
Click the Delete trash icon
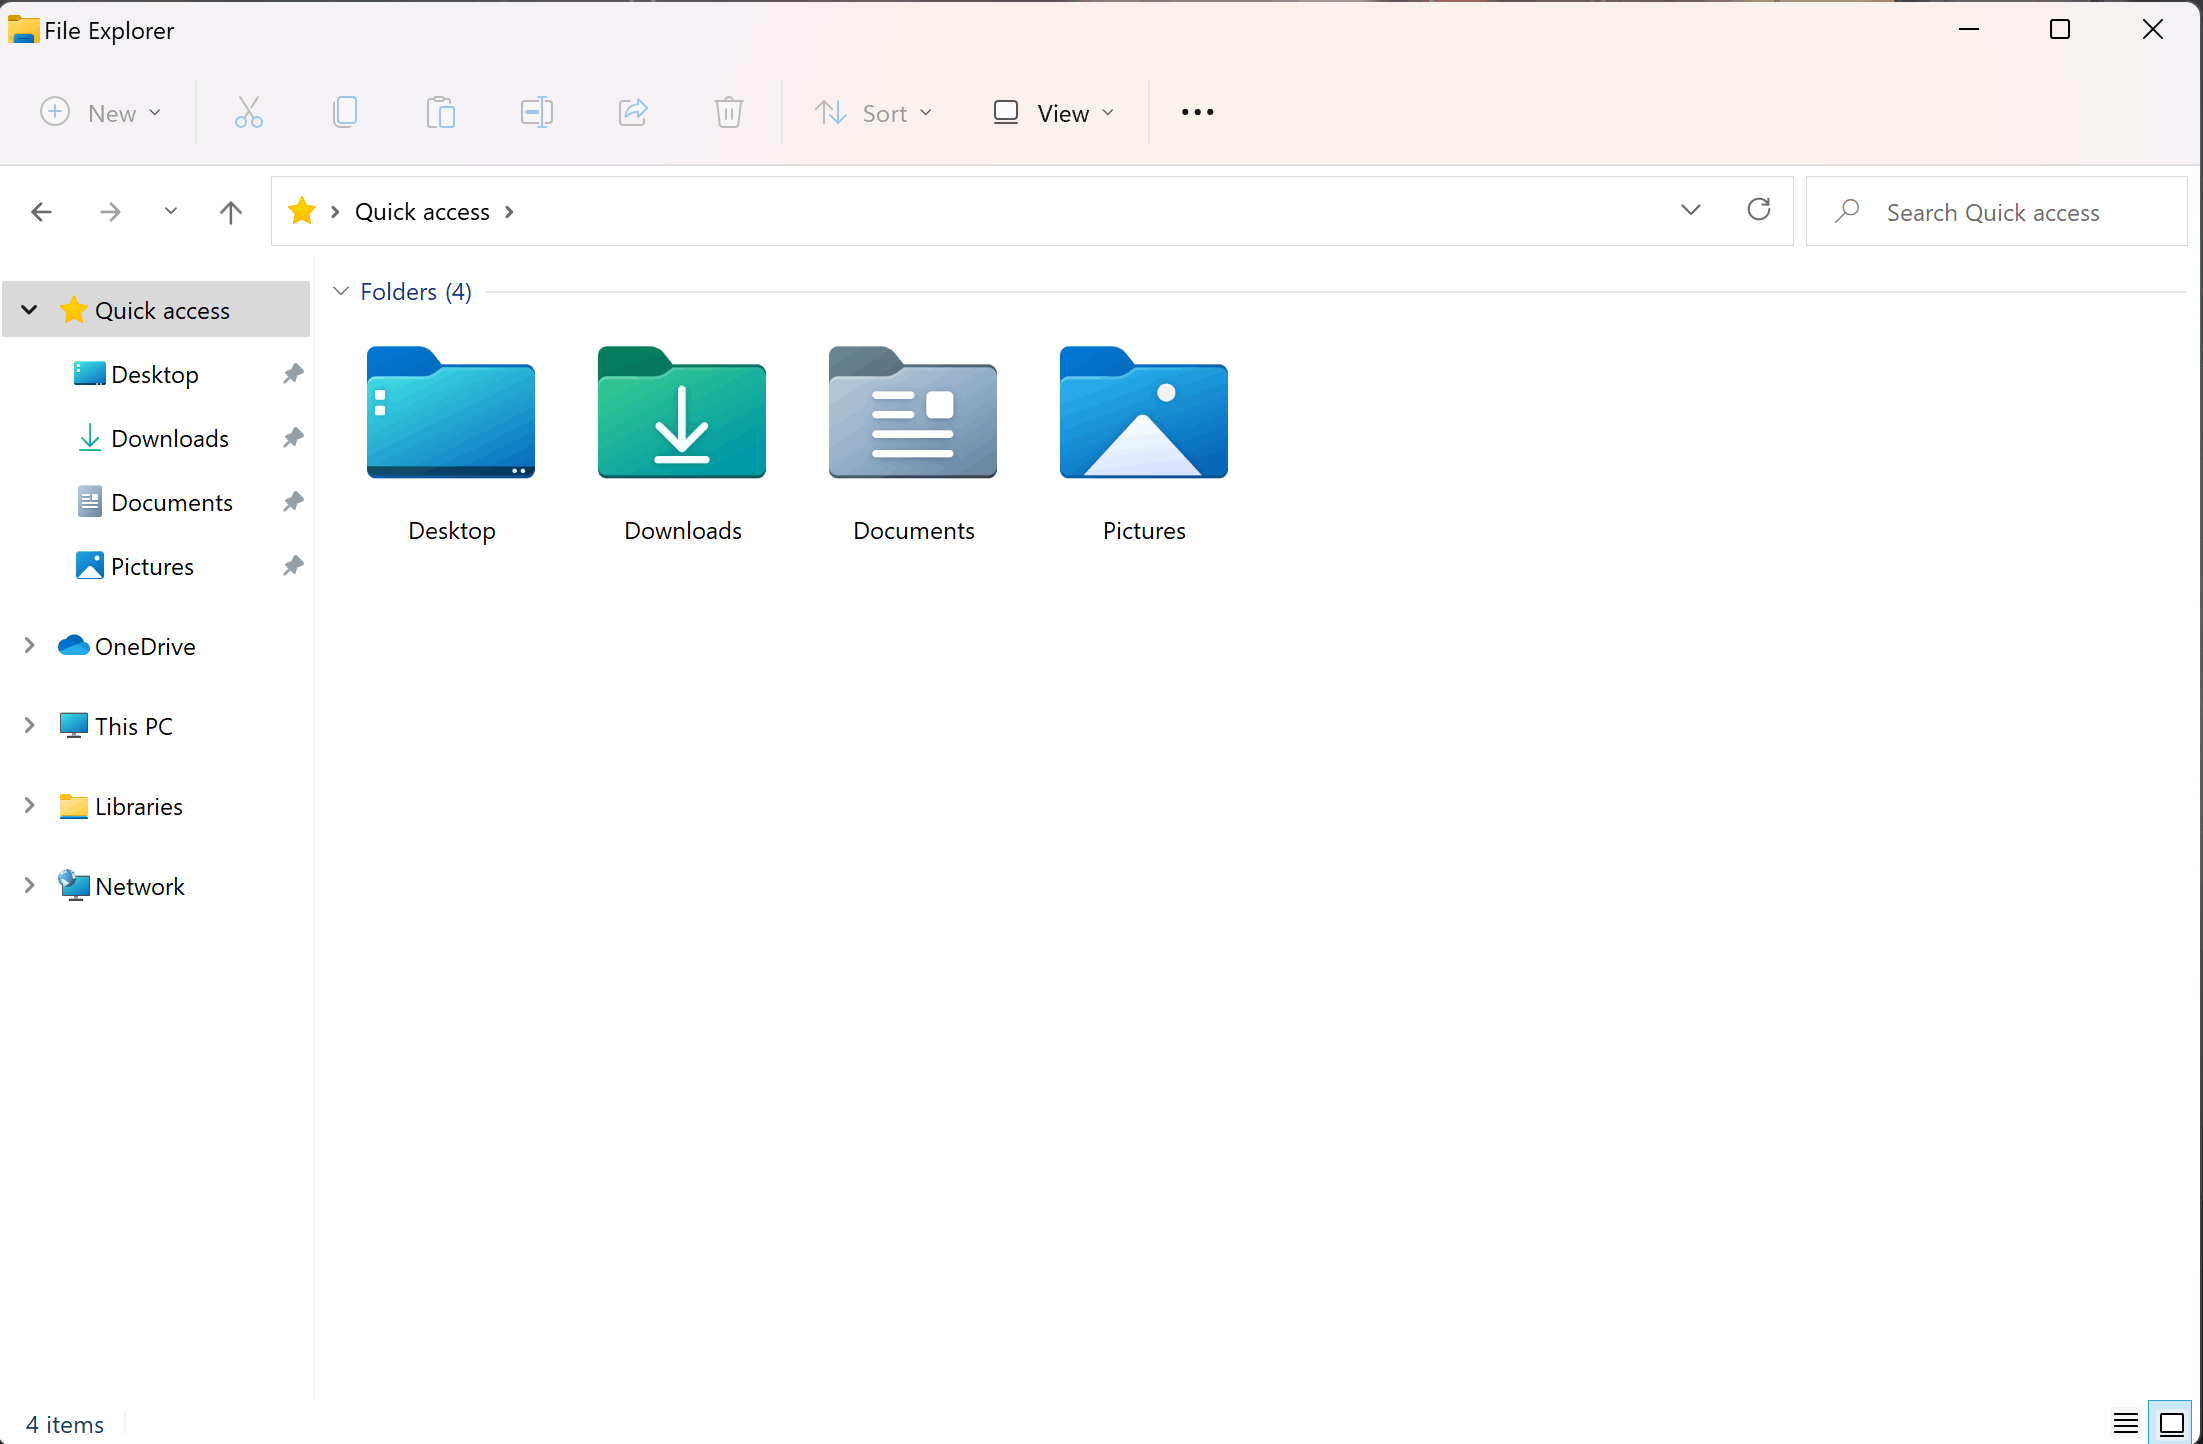729,112
